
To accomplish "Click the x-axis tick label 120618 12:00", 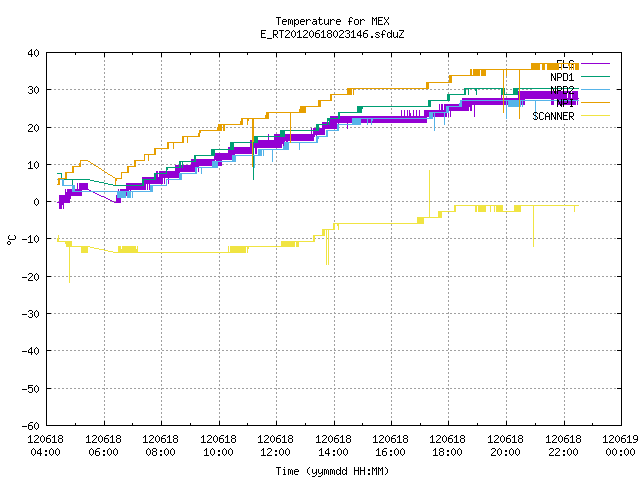I will [x=276, y=446].
